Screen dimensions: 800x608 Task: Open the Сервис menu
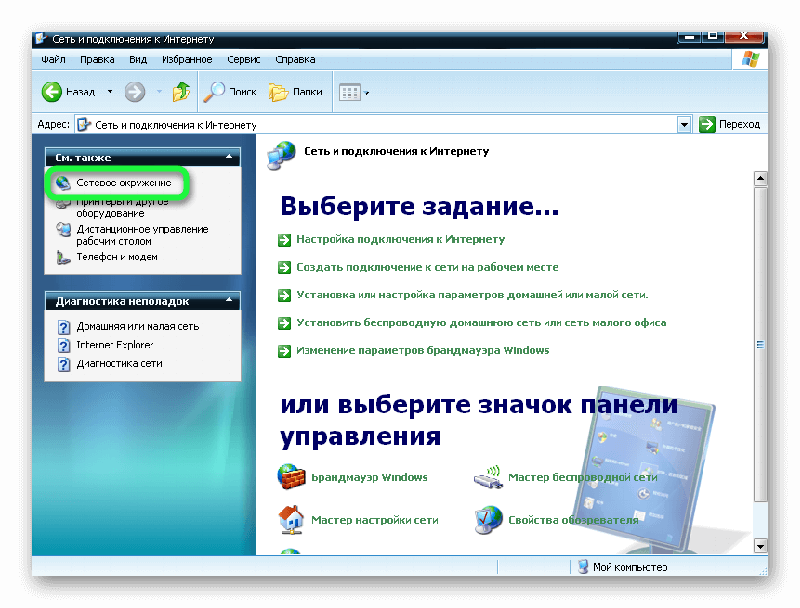[x=243, y=60]
